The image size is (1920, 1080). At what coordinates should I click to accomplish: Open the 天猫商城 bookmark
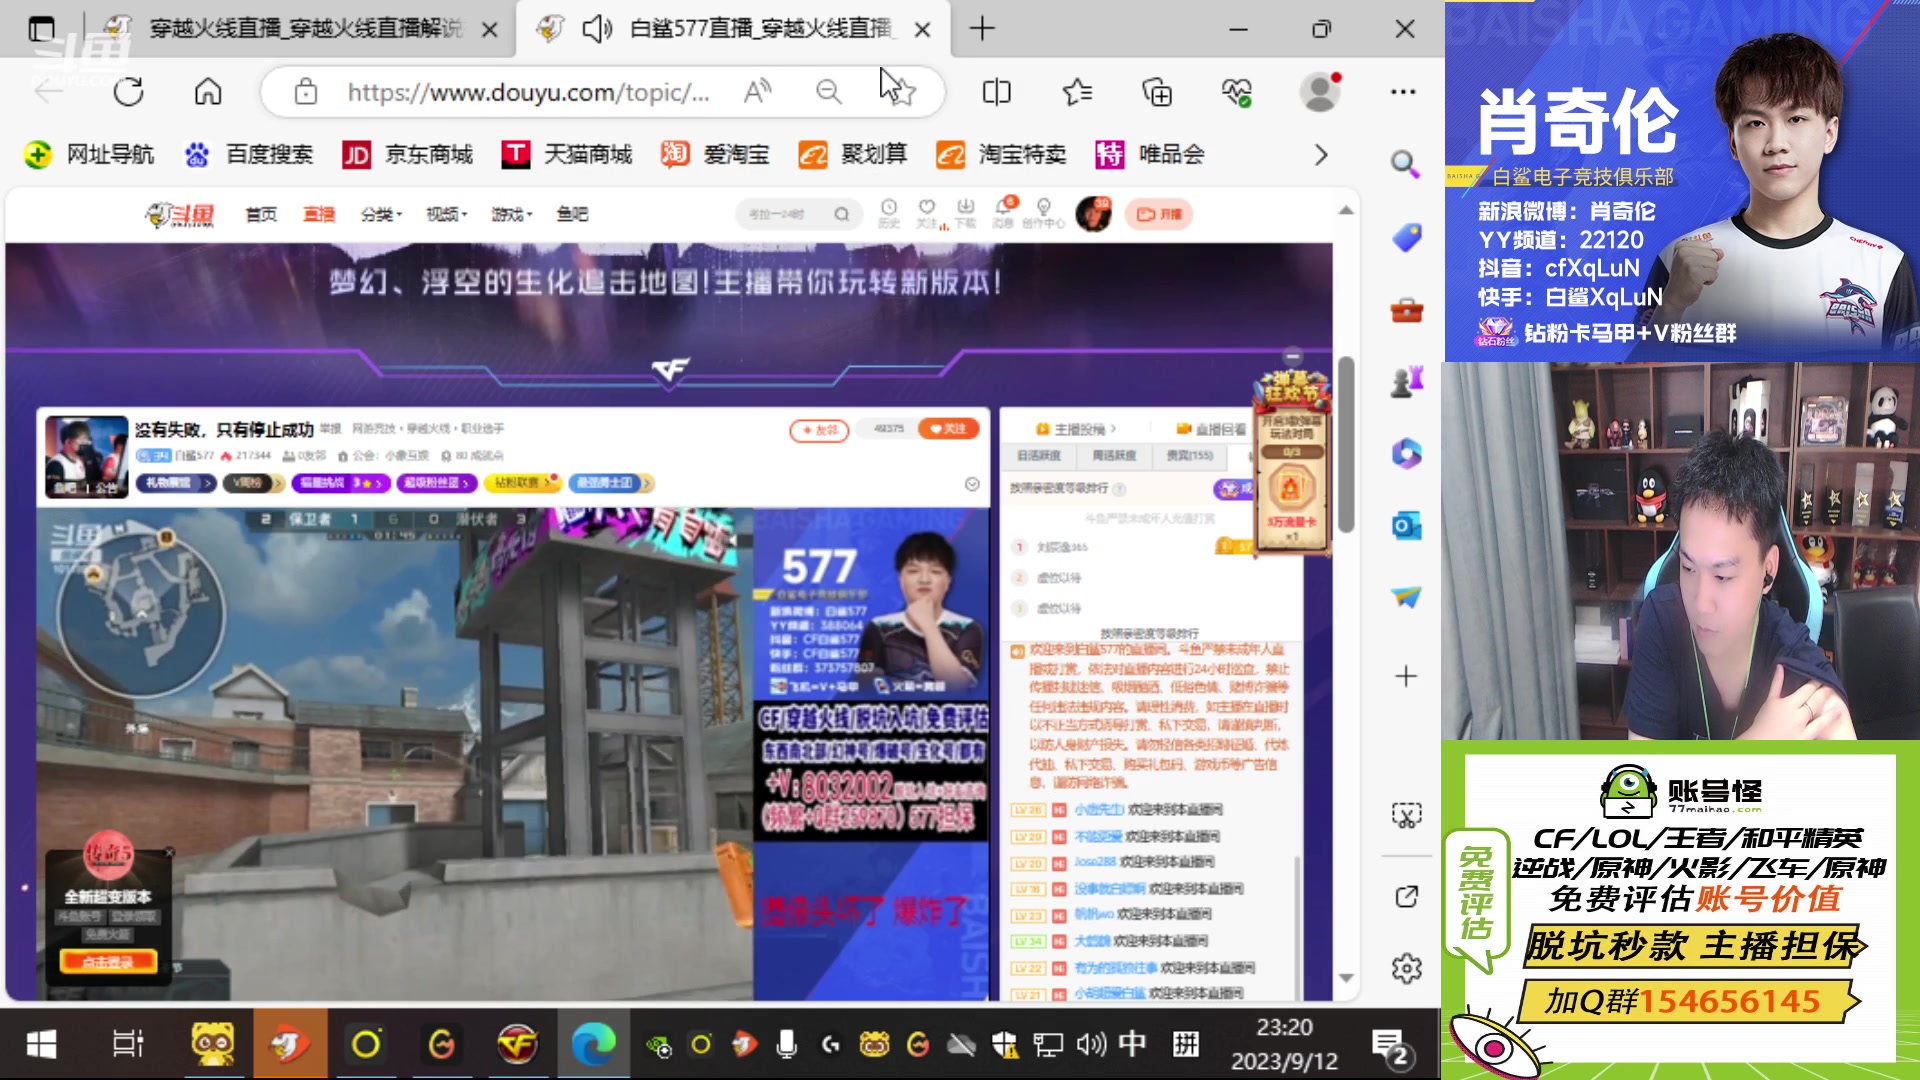point(567,154)
